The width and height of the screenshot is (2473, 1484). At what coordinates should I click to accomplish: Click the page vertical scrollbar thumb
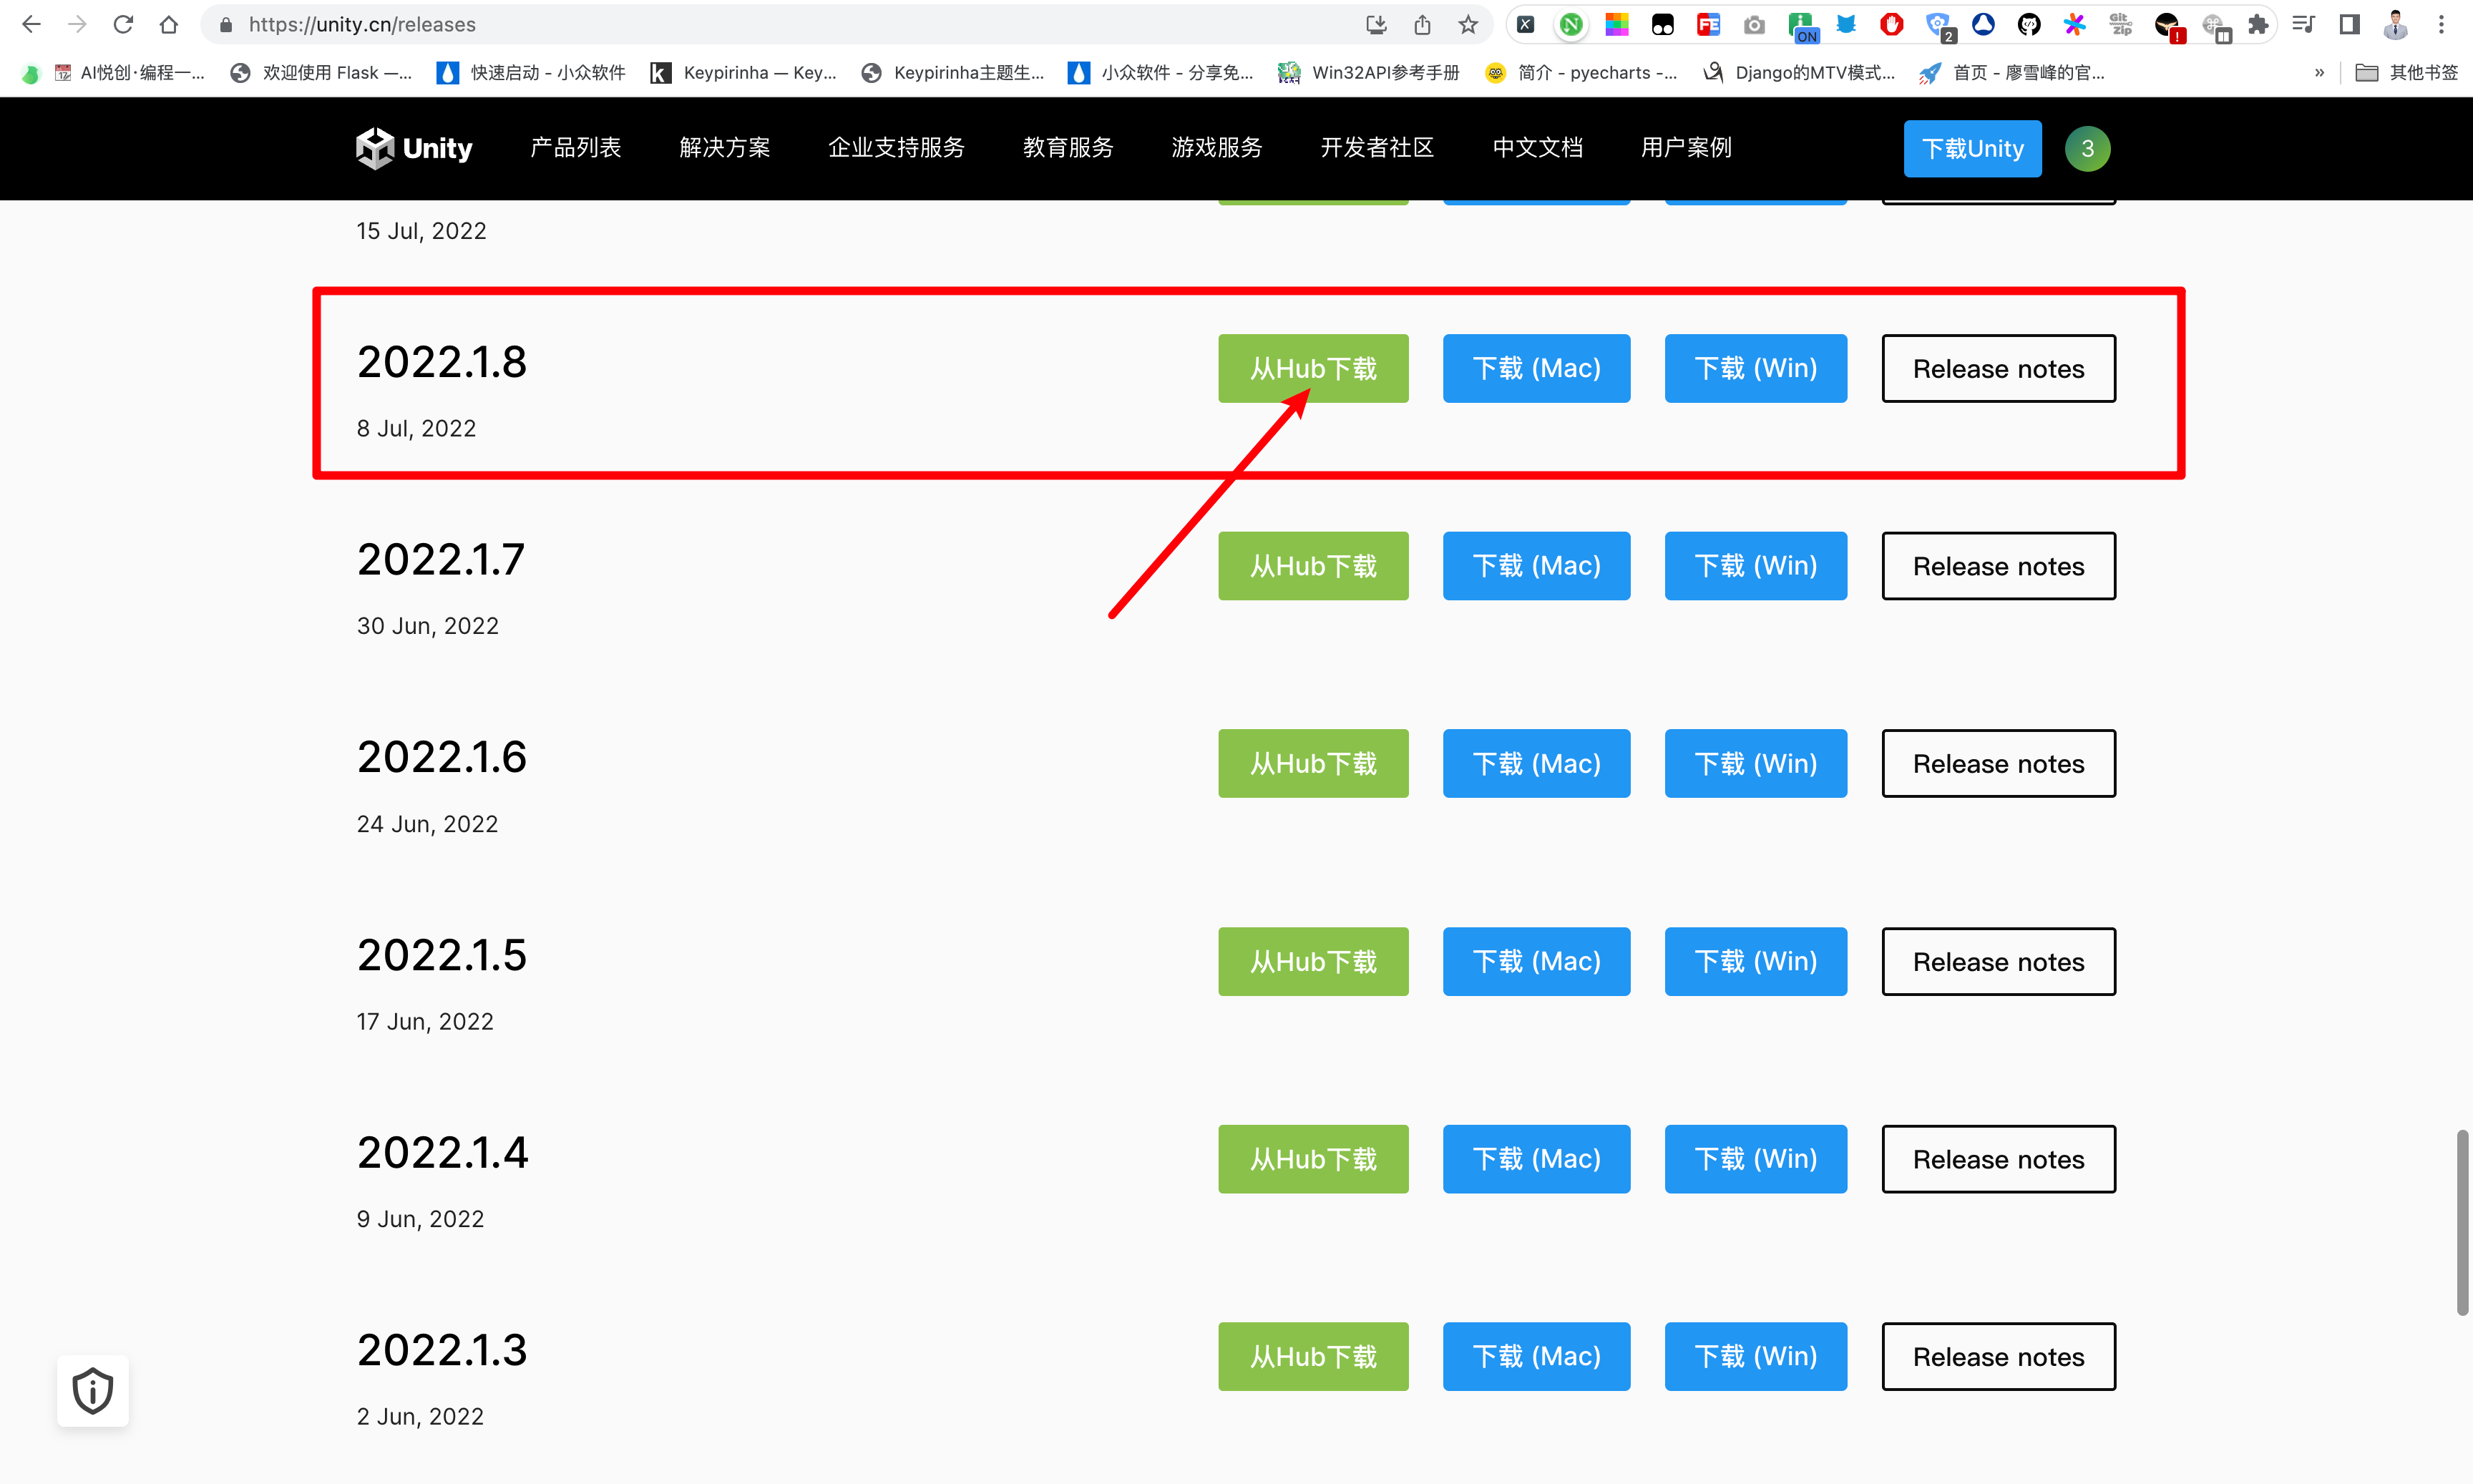click(x=2462, y=1222)
